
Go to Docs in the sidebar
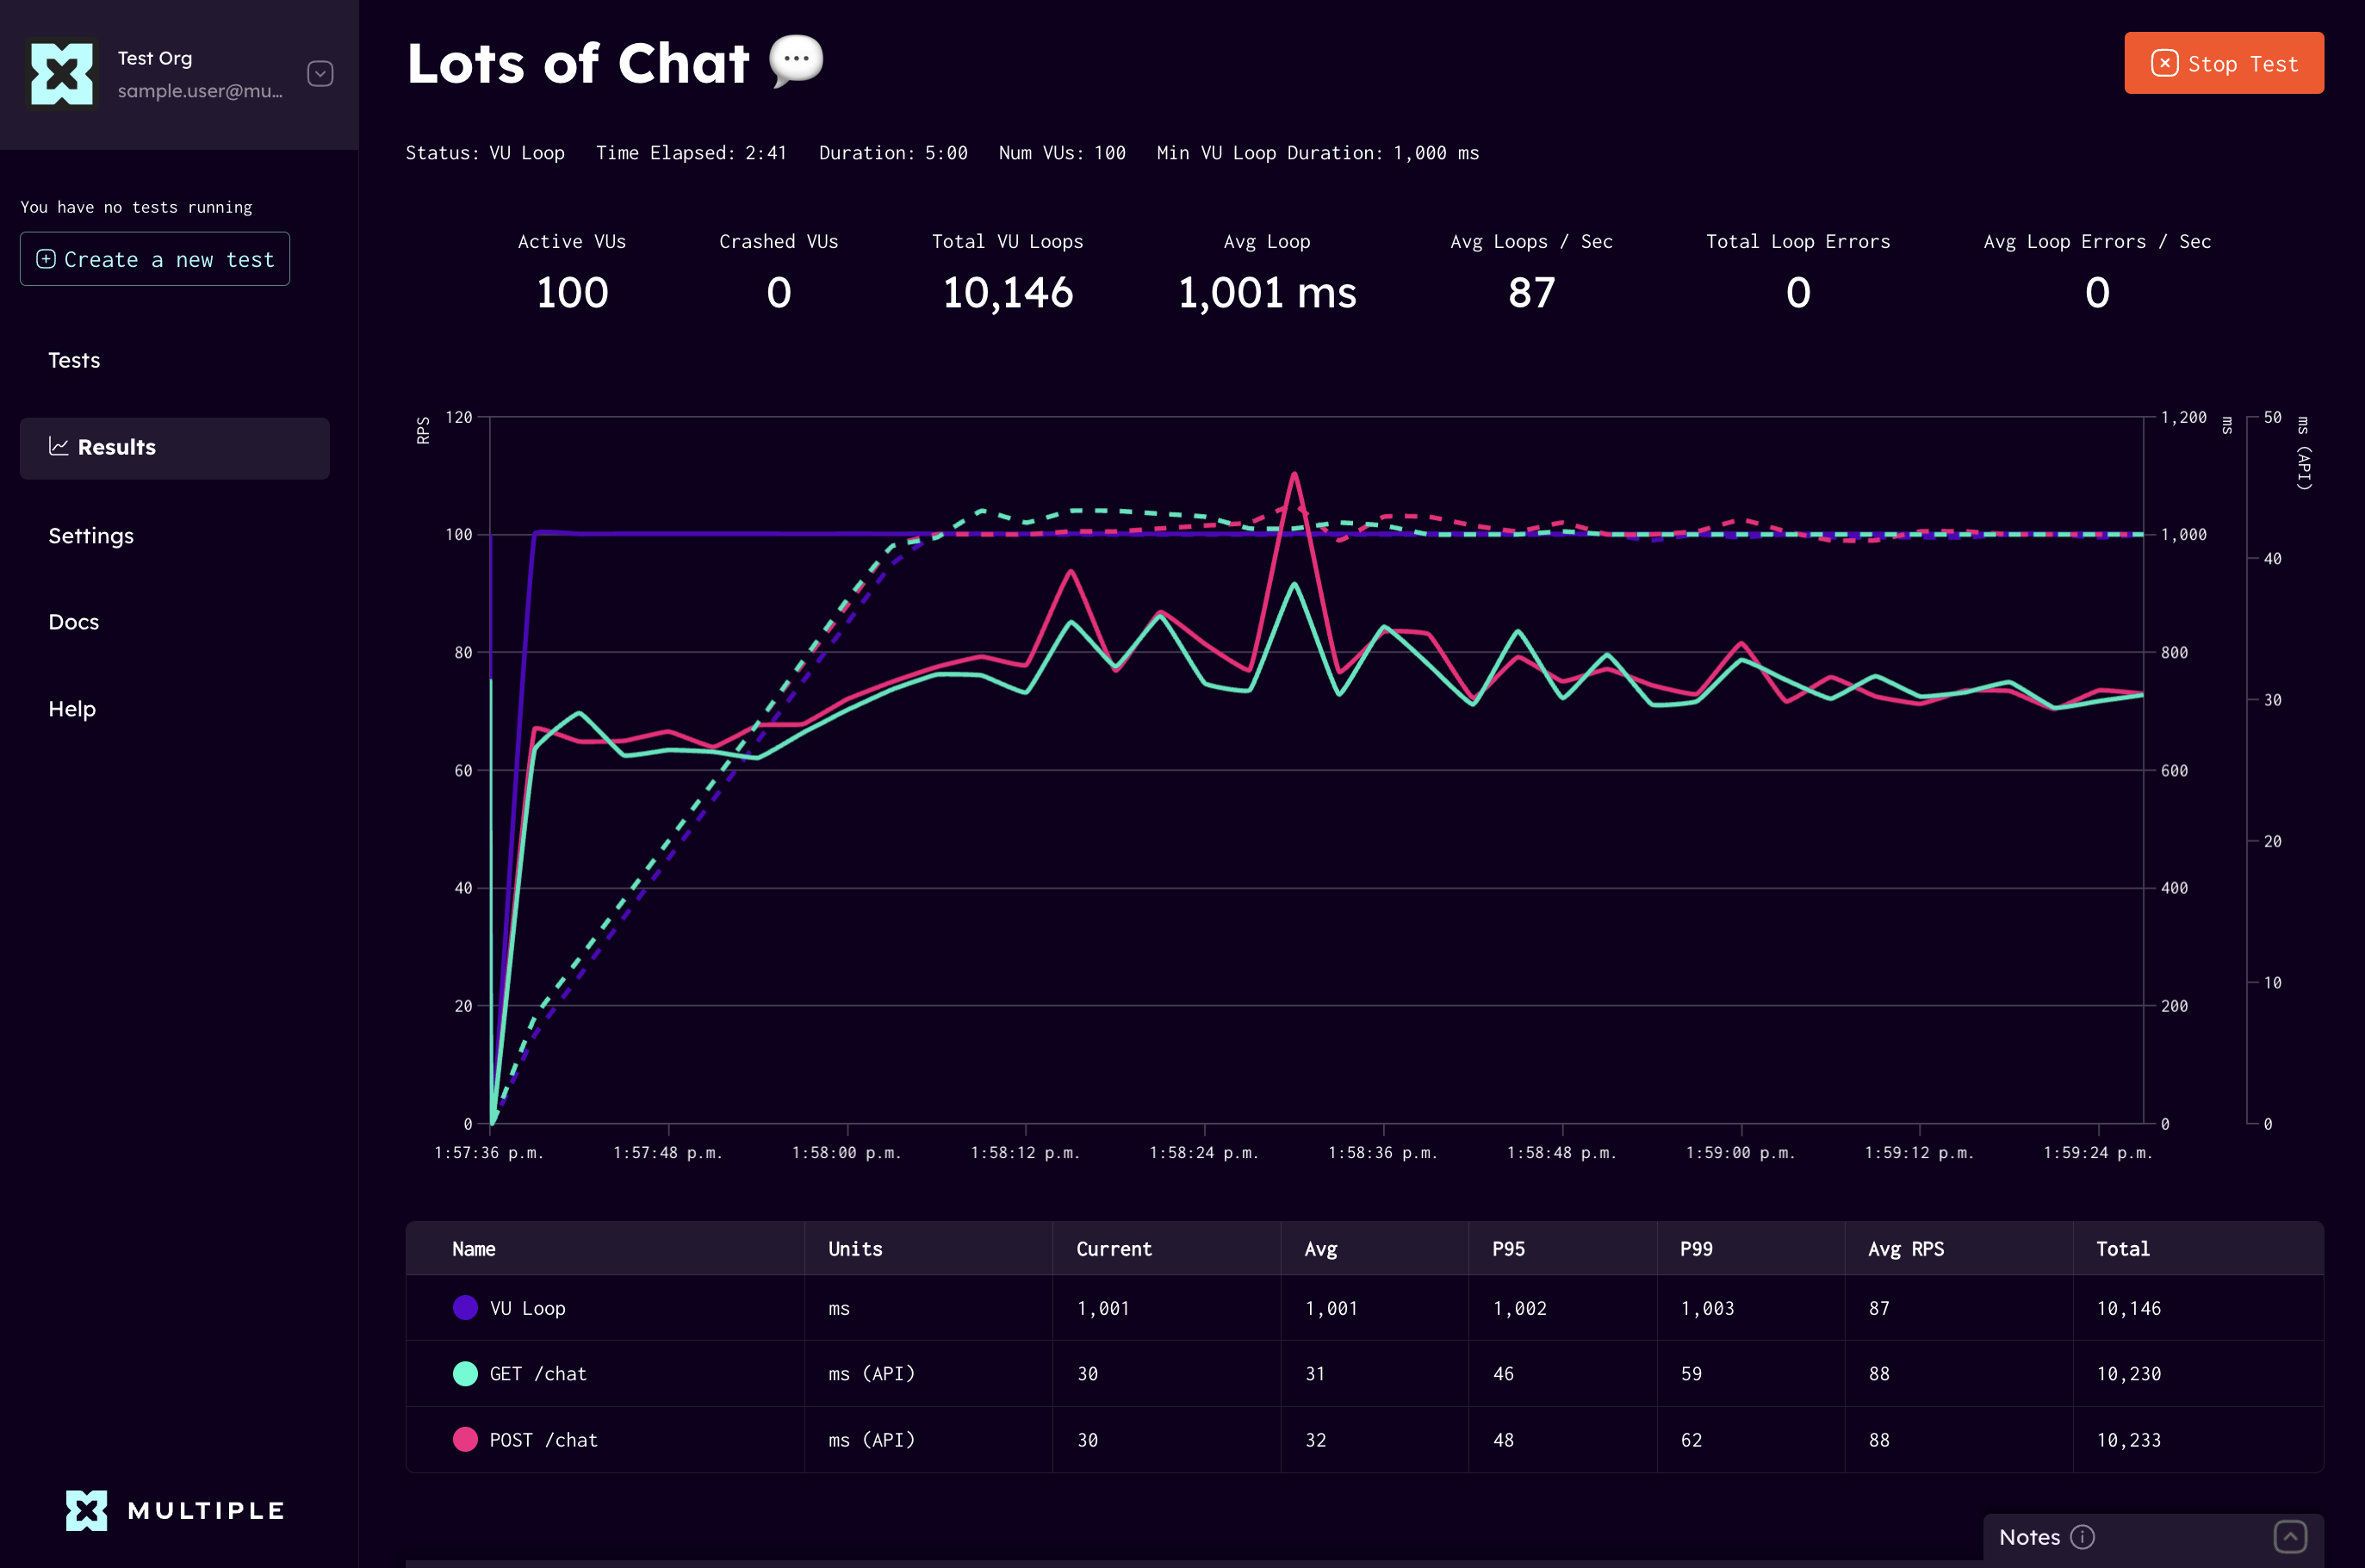click(74, 622)
